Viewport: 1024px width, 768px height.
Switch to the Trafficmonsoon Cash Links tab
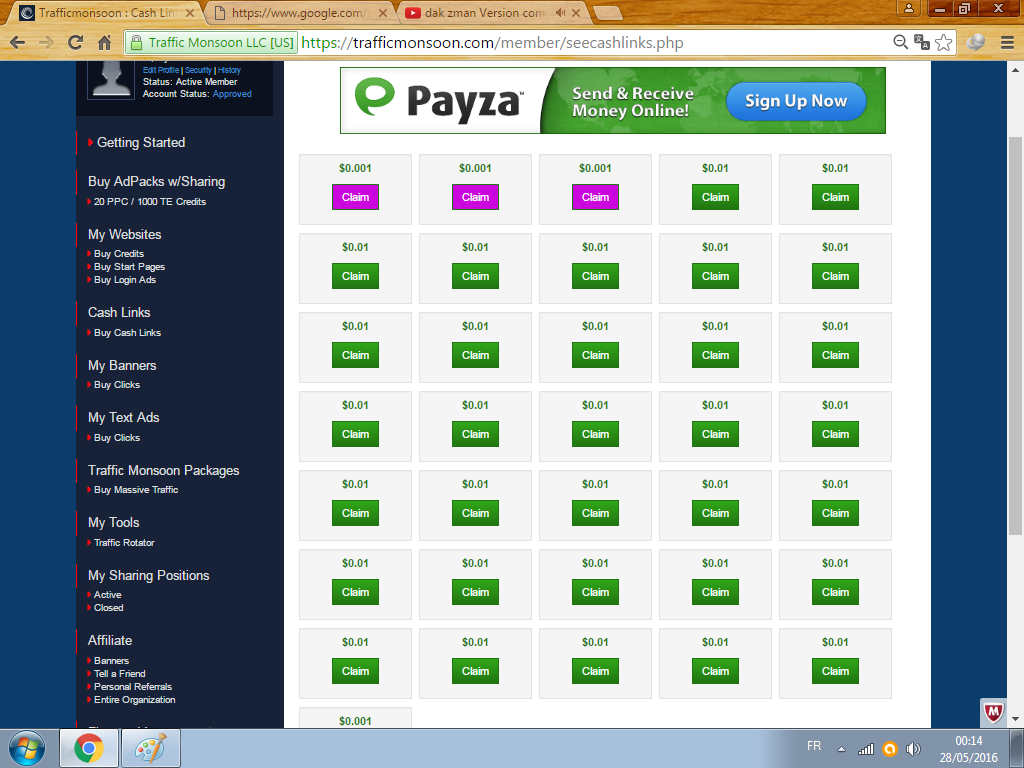click(x=106, y=12)
